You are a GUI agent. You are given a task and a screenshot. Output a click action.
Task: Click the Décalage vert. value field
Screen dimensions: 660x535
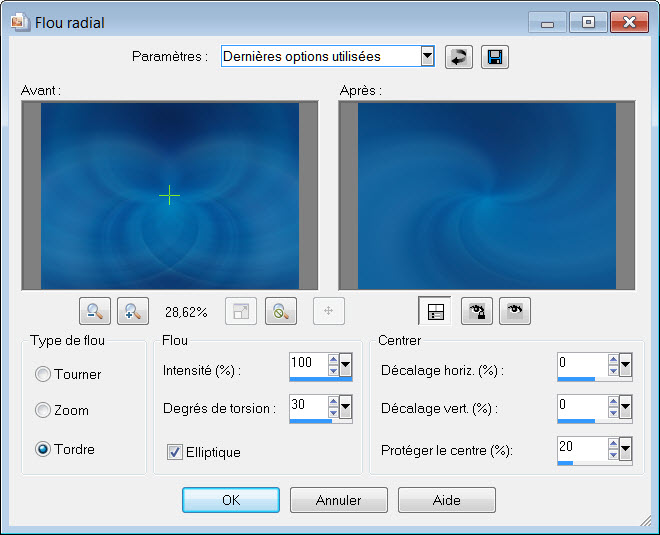583,407
